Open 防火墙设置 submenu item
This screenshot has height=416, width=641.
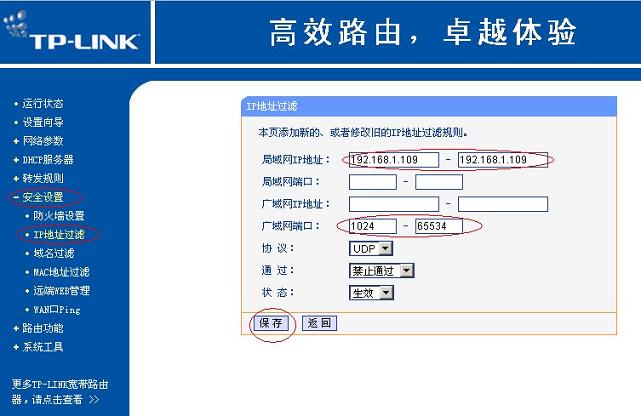pyautogui.click(x=58, y=215)
